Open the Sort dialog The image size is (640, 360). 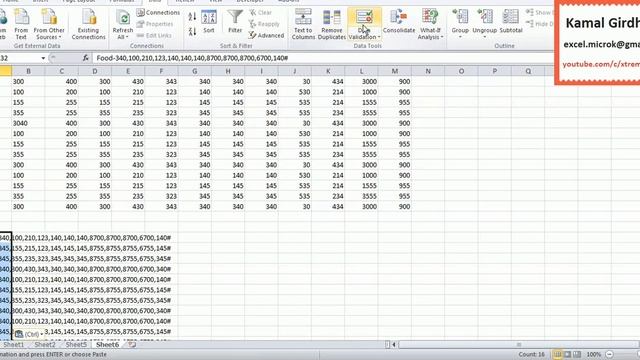[209, 21]
